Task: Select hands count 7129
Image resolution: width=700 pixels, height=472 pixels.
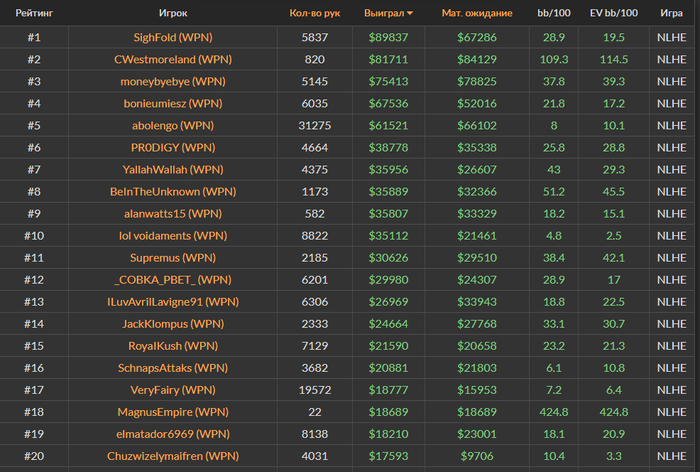Action: coord(315,346)
